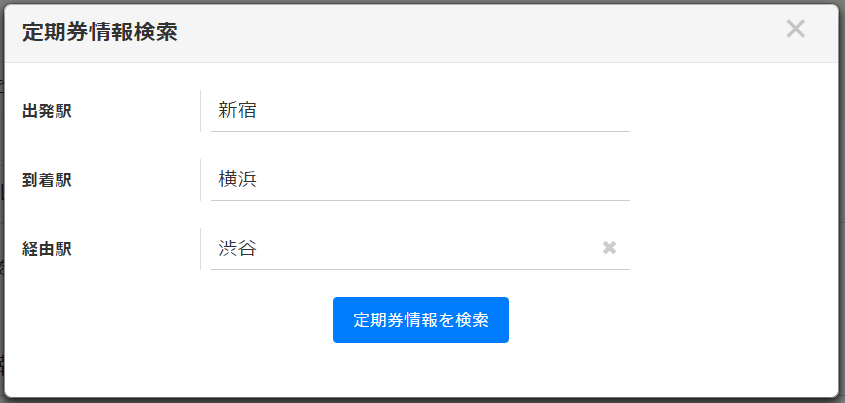The width and height of the screenshot is (845, 403).
Task: Click empty space right of the 新宿 field
Action: (730, 111)
